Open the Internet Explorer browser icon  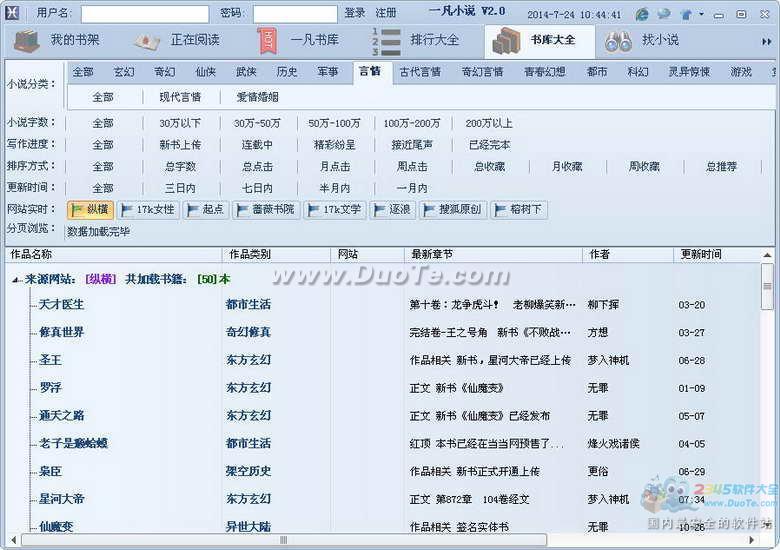(641, 14)
